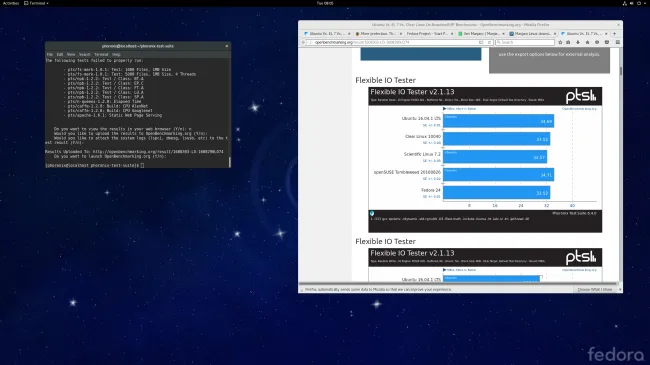The height and width of the screenshot is (365, 650).
Task: Open the Activities overview
Action: coord(11,3)
